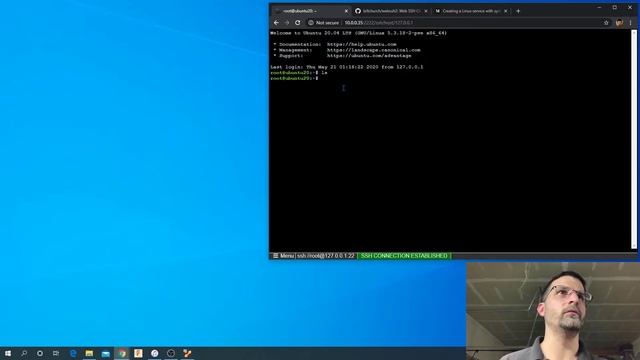Bookmark this page with the star
640x360 pixels.
[x=606, y=23]
